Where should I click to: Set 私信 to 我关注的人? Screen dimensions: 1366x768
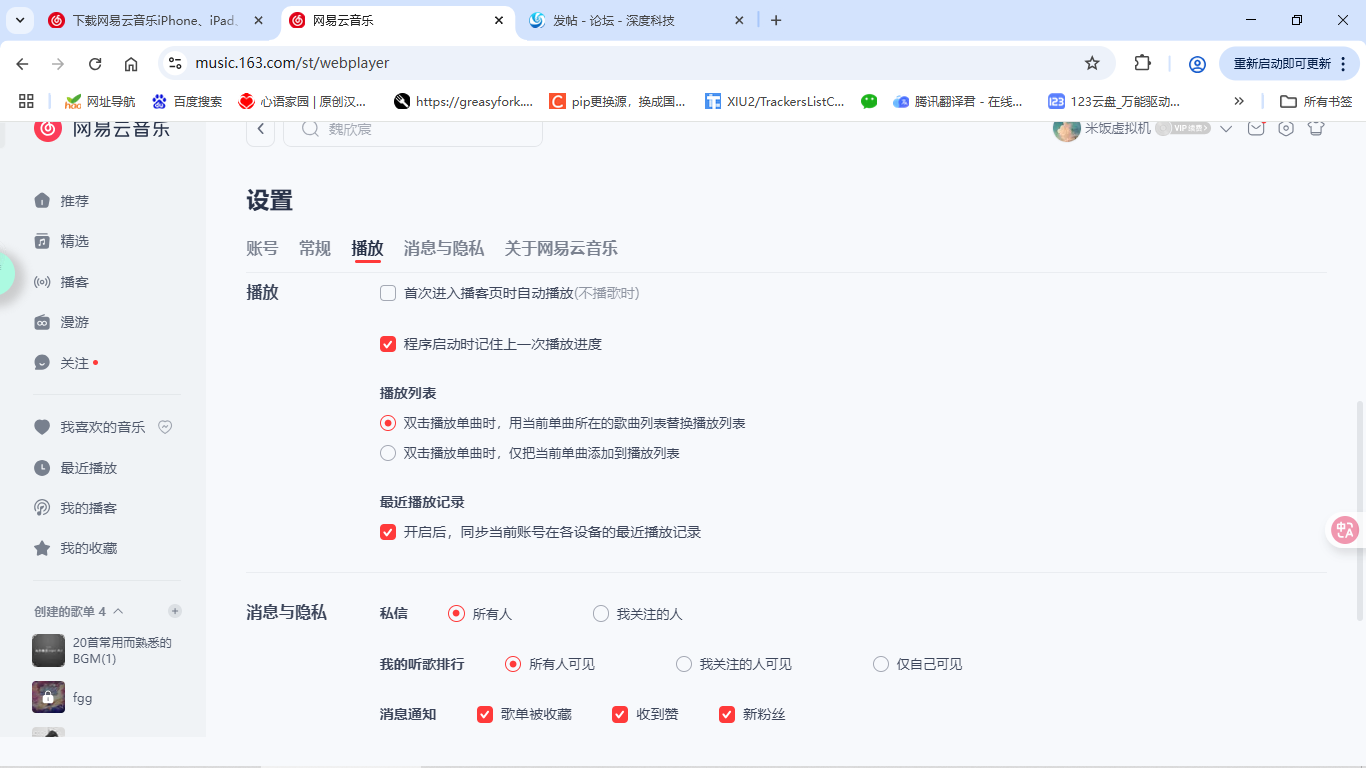click(x=601, y=614)
